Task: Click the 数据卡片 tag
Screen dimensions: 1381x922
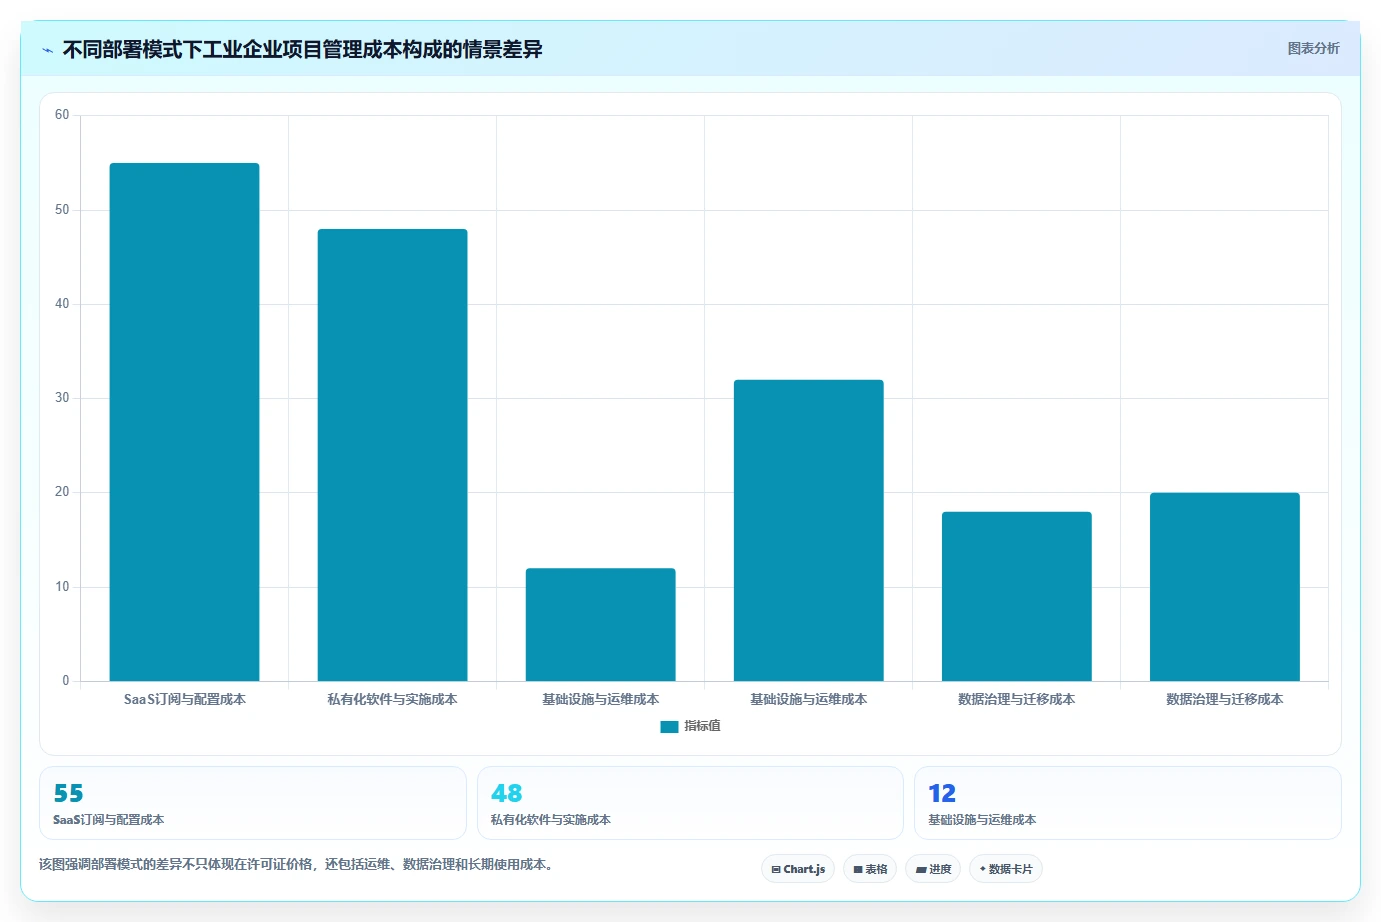Action: point(1006,869)
